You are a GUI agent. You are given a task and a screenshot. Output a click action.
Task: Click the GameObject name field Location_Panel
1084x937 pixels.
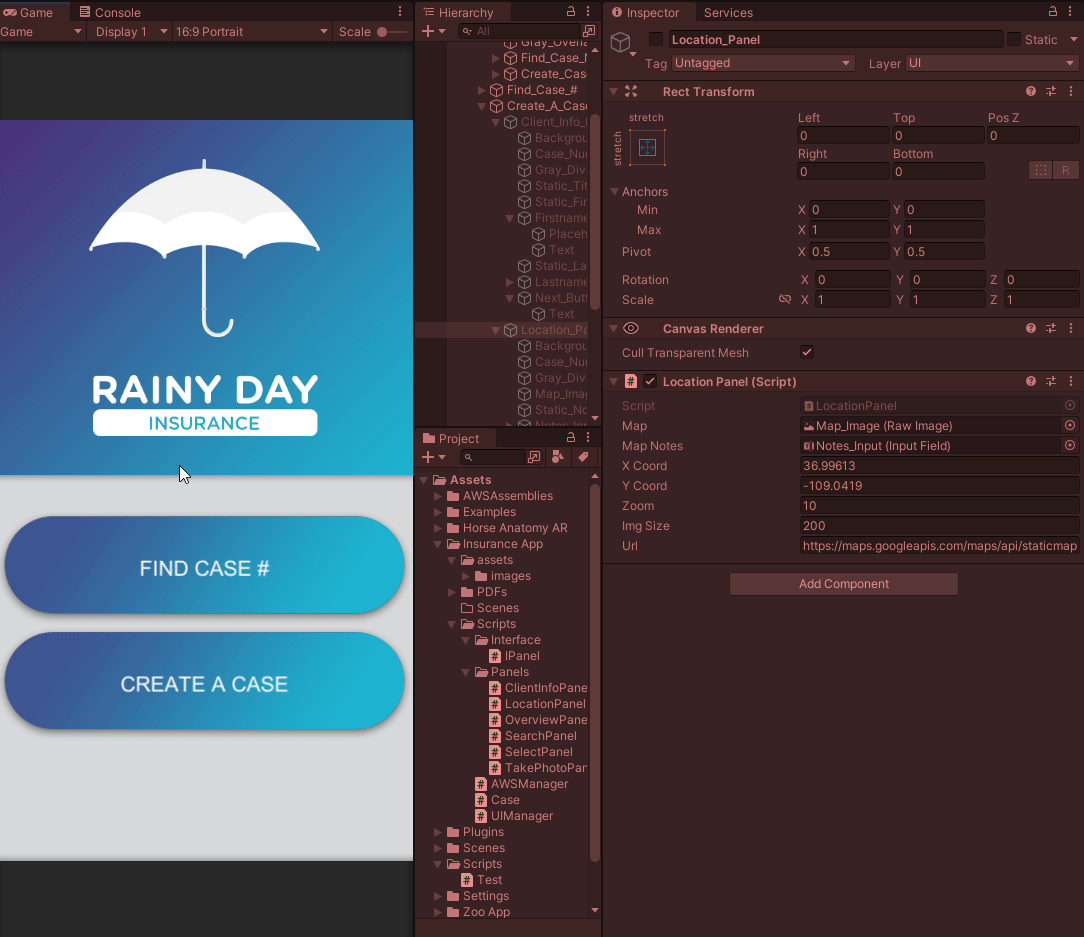tap(837, 39)
